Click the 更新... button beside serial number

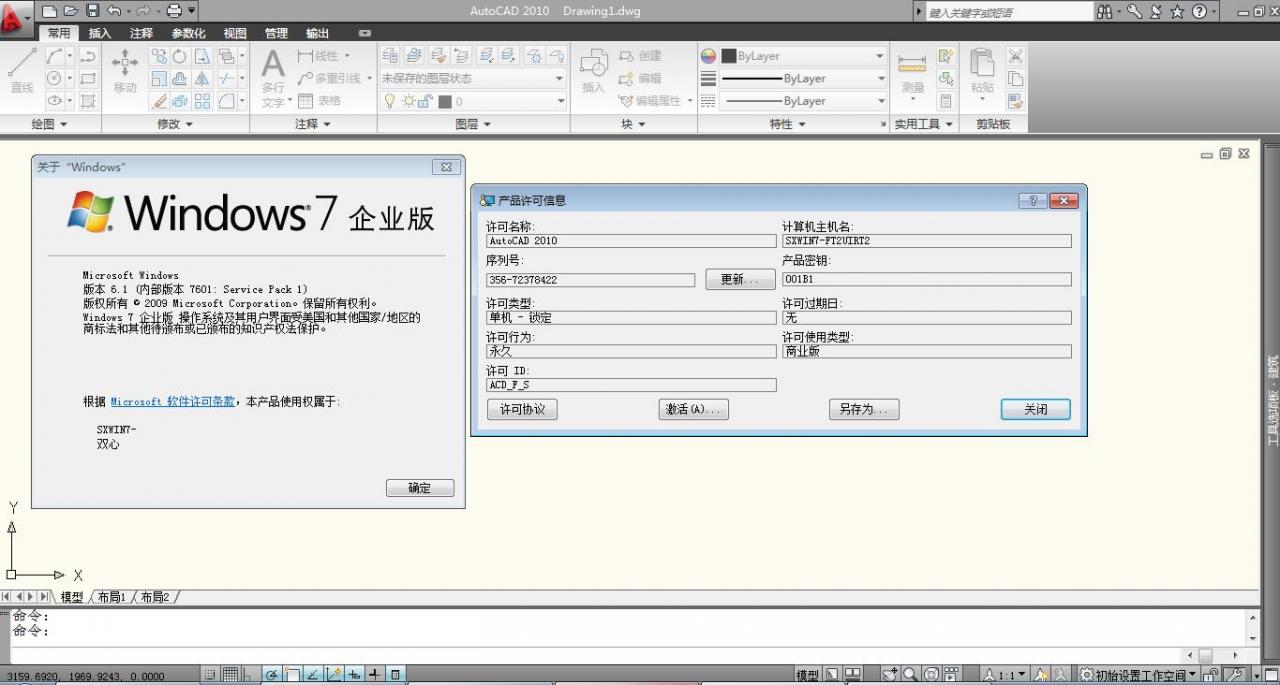(740, 279)
